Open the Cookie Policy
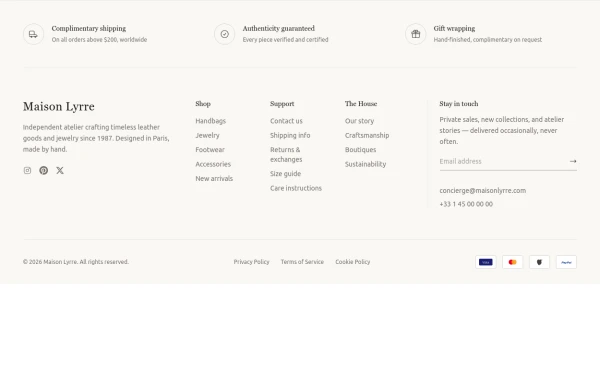Screen dimensions: 600x384 [352, 262]
